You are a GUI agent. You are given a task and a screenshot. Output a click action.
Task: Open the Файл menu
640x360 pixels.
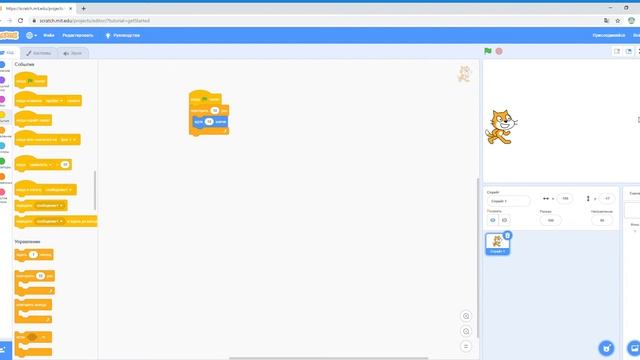[49, 36]
